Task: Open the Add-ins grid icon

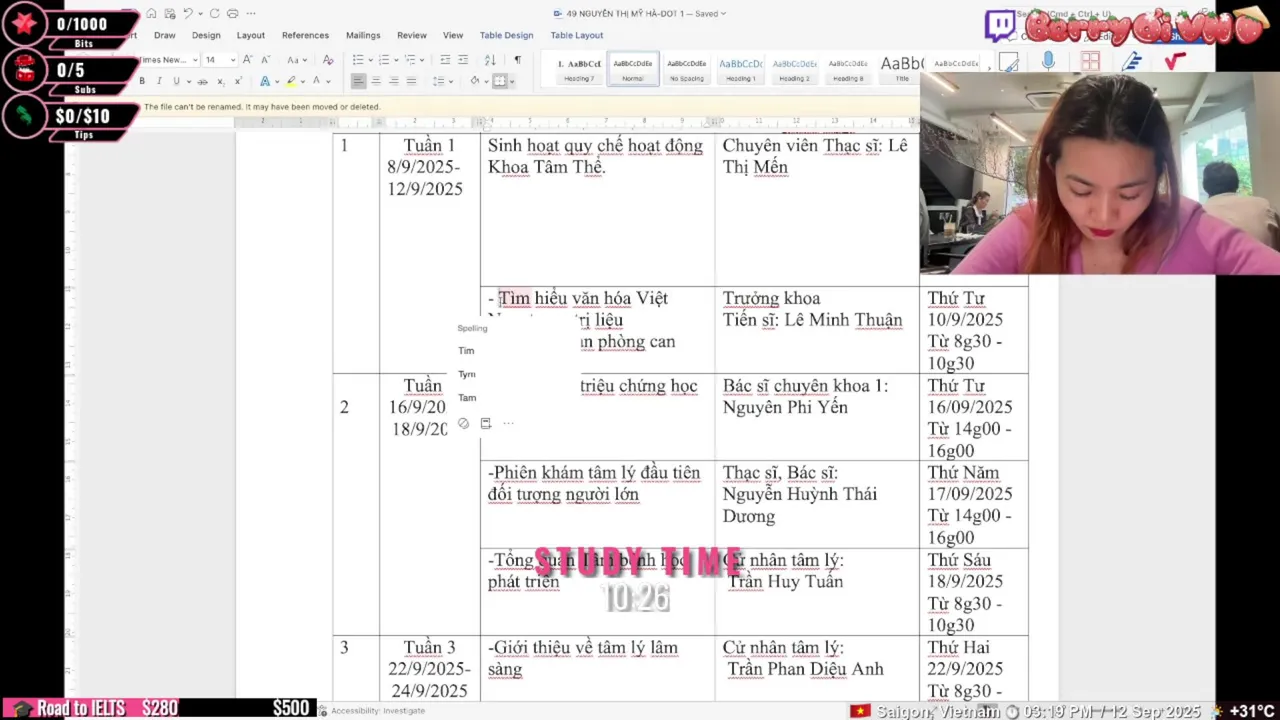Action: tap(1090, 62)
